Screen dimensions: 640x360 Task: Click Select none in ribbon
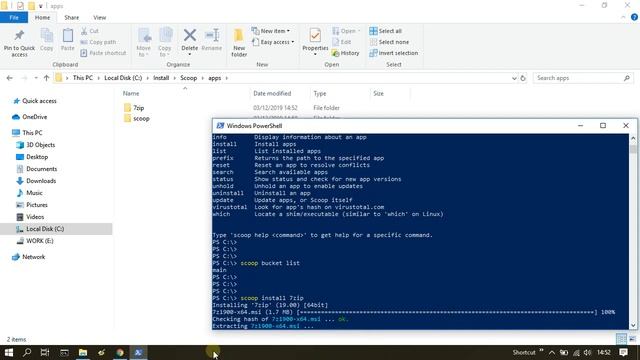click(389, 42)
